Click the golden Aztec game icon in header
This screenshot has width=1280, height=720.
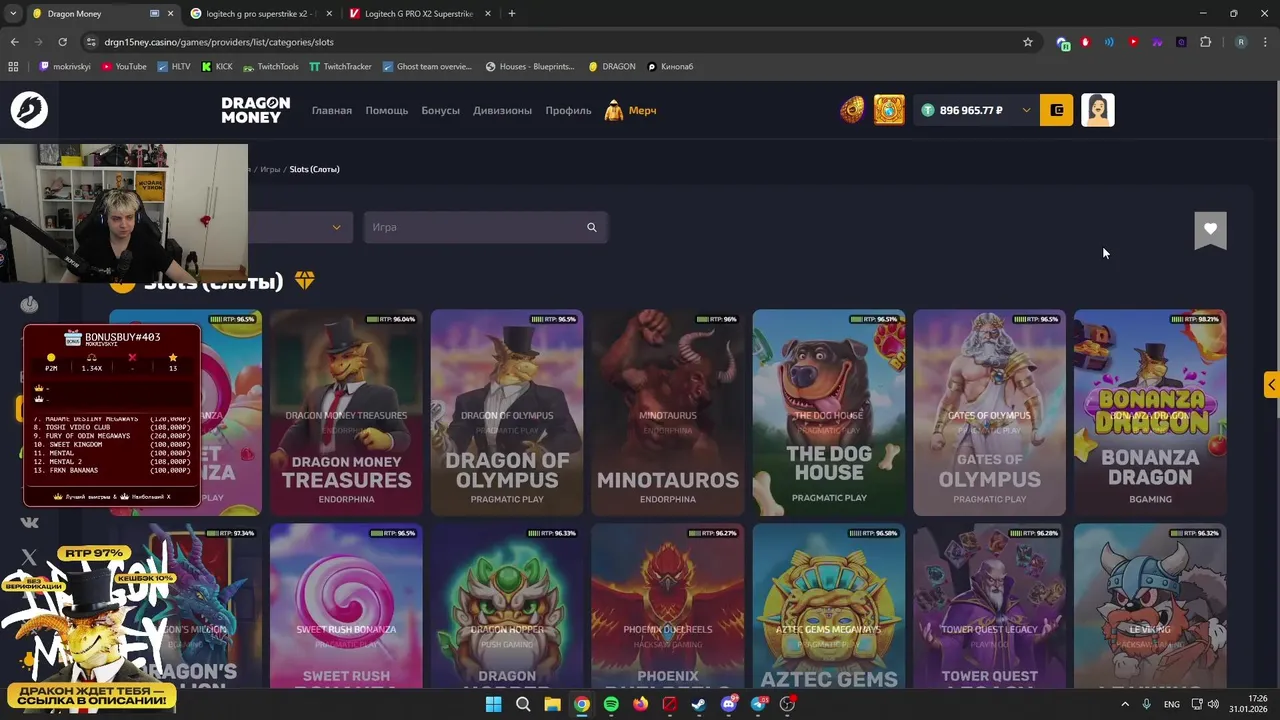coord(889,110)
